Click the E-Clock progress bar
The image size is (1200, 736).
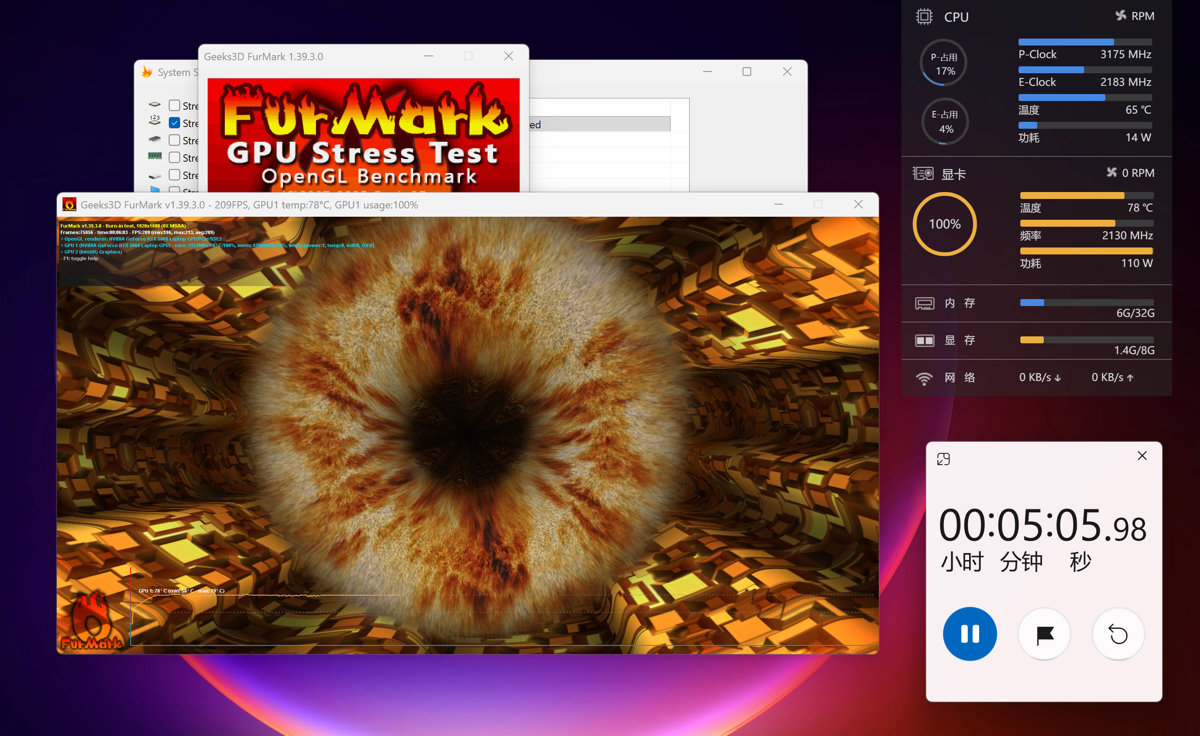pos(1085,70)
